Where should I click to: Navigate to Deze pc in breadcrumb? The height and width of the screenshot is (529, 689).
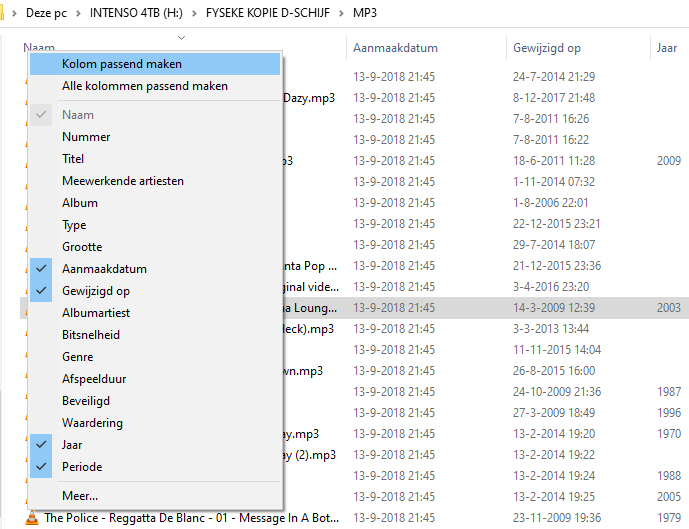[x=47, y=13]
